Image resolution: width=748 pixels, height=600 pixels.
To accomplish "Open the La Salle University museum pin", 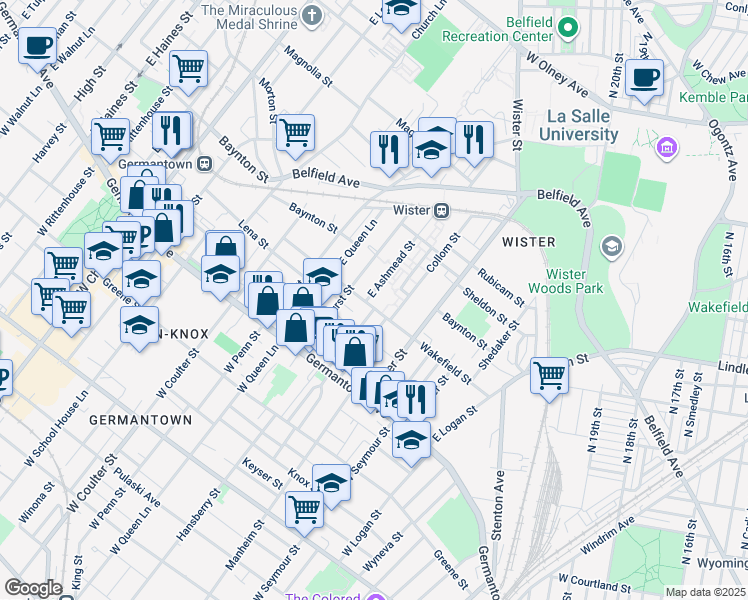I will point(665,150).
